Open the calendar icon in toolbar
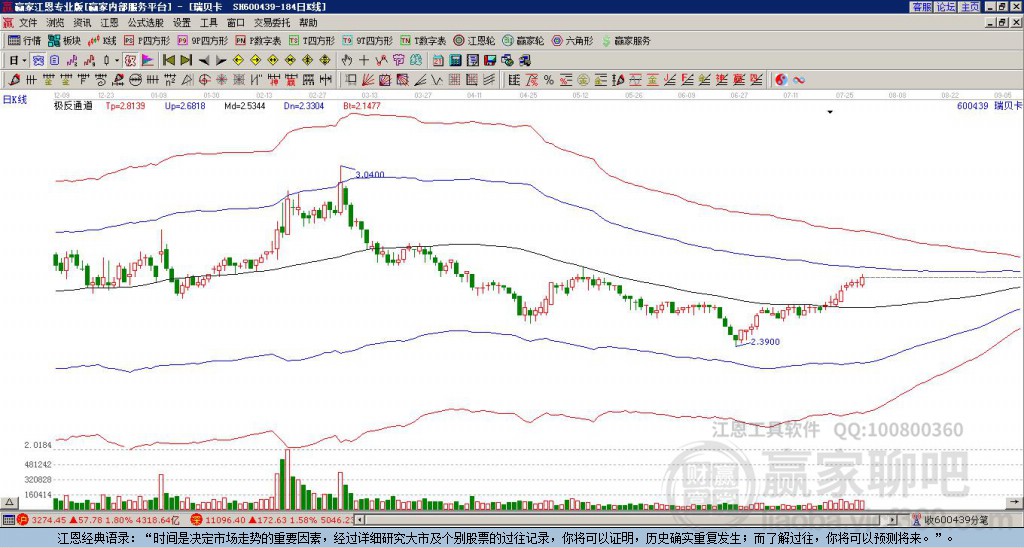Image resolution: width=1024 pixels, height=548 pixels. point(438,61)
